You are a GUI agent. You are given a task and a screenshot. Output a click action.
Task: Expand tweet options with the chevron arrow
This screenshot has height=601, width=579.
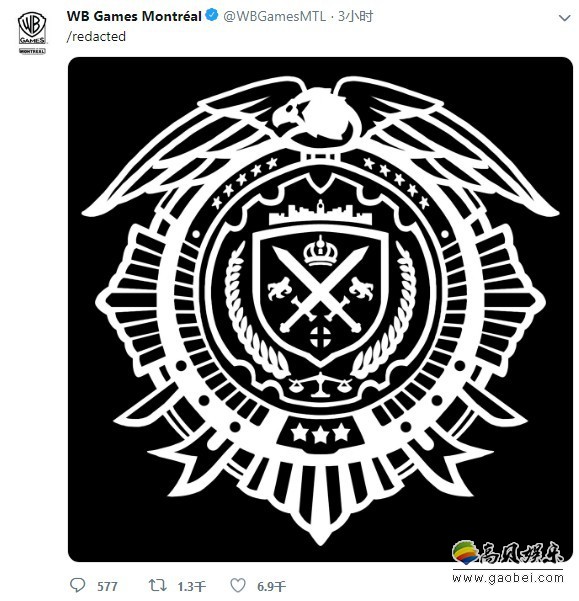tap(564, 18)
